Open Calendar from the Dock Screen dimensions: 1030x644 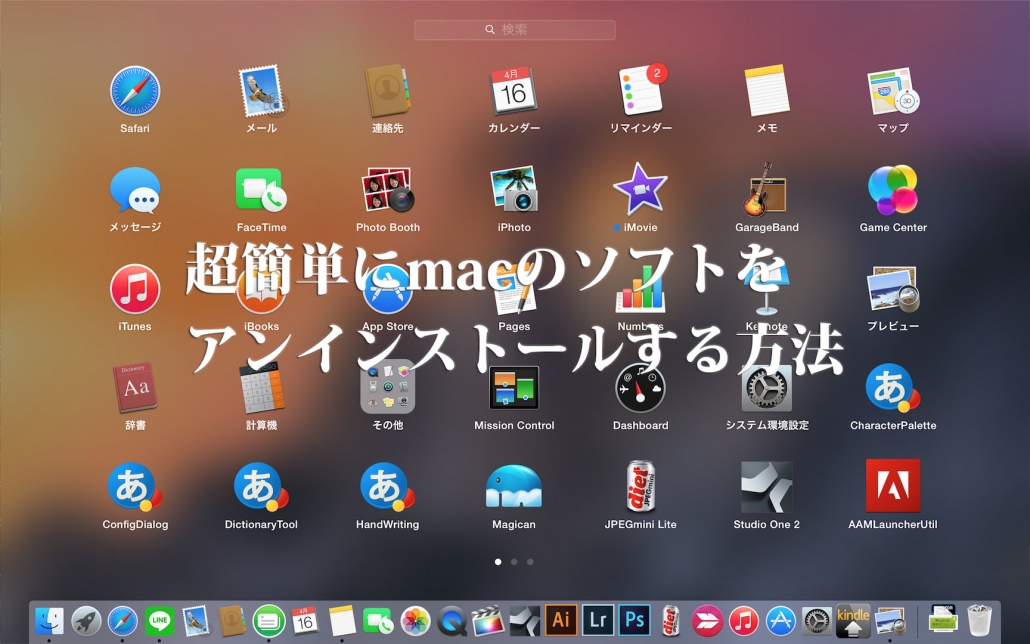[x=305, y=620]
